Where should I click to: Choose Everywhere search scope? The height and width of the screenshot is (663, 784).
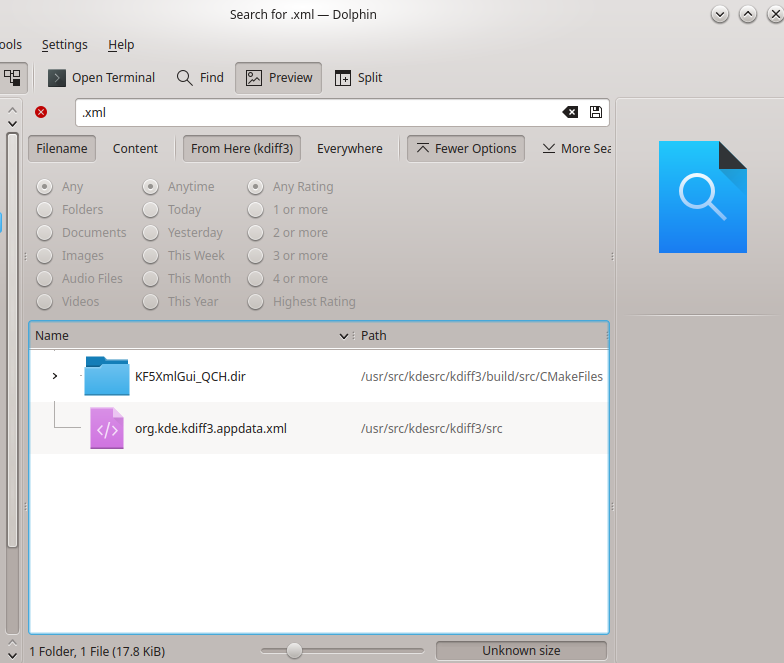pos(350,148)
